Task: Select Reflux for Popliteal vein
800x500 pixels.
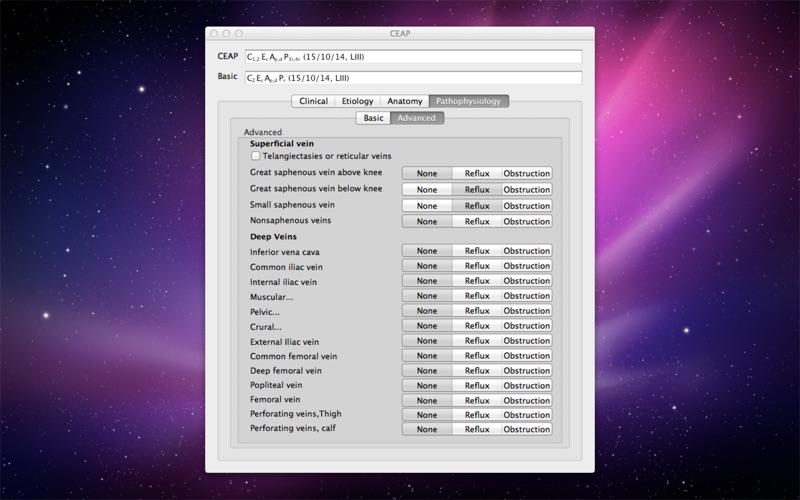Action: [477, 386]
